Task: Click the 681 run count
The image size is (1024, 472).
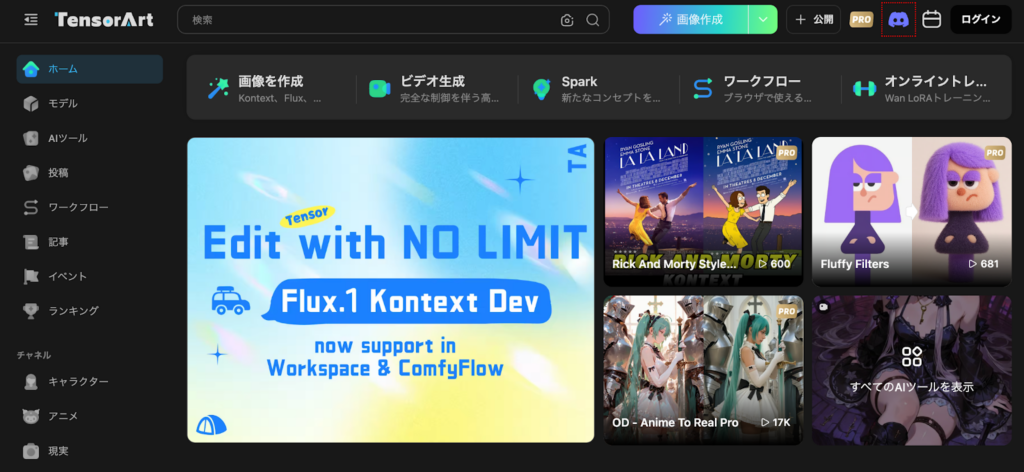Action: tap(984, 264)
